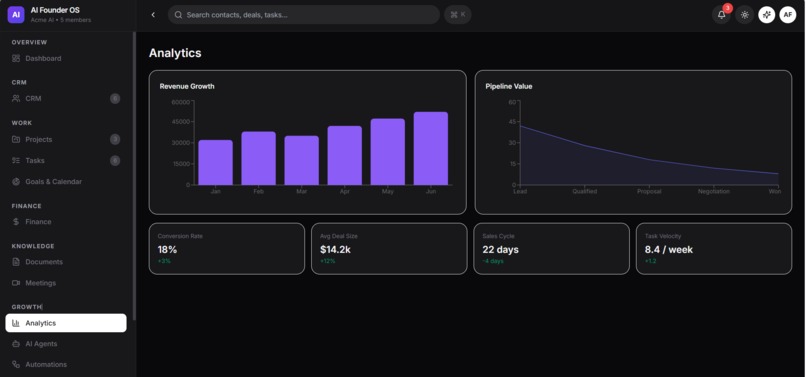
Task: Click the May revenue bar
Action: click(388, 152)
